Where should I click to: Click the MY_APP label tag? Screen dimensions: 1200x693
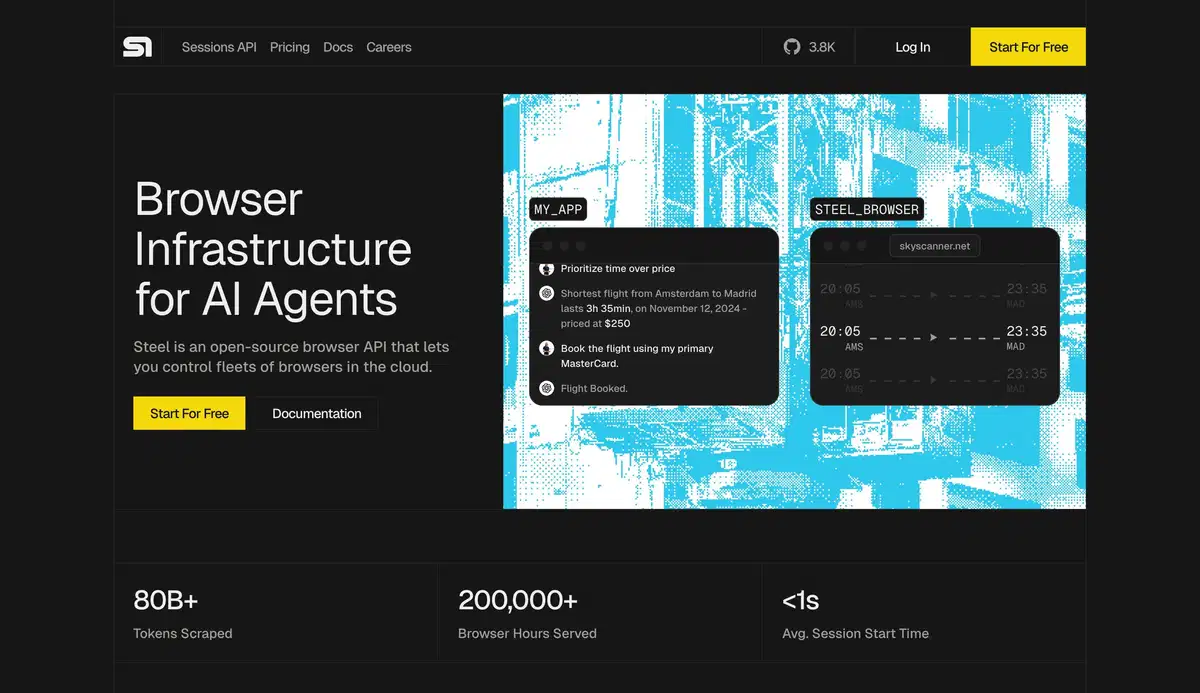tap(558, 210)
